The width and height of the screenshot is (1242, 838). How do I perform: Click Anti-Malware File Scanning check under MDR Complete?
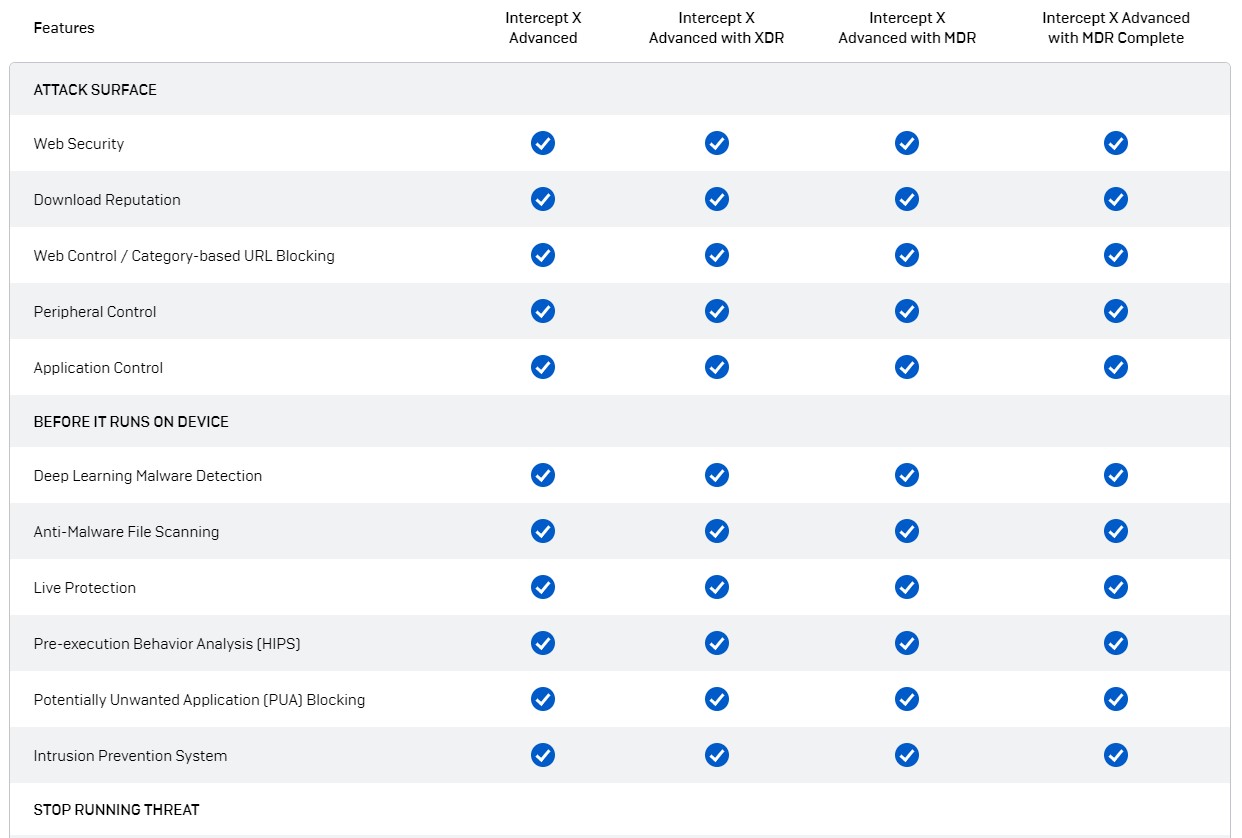[x=1116, y=531]
